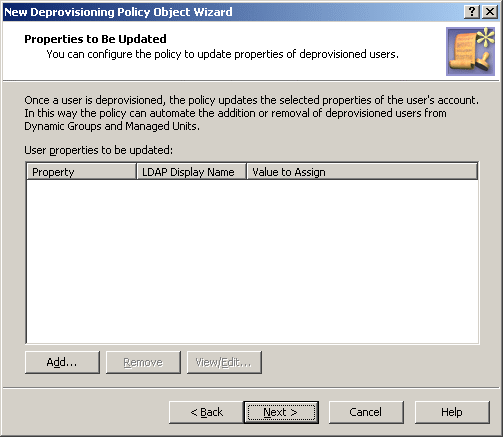This screenshot has width=503, height=437.
Task: Click the disabled View/Edit... button
Action: point(224,362)
